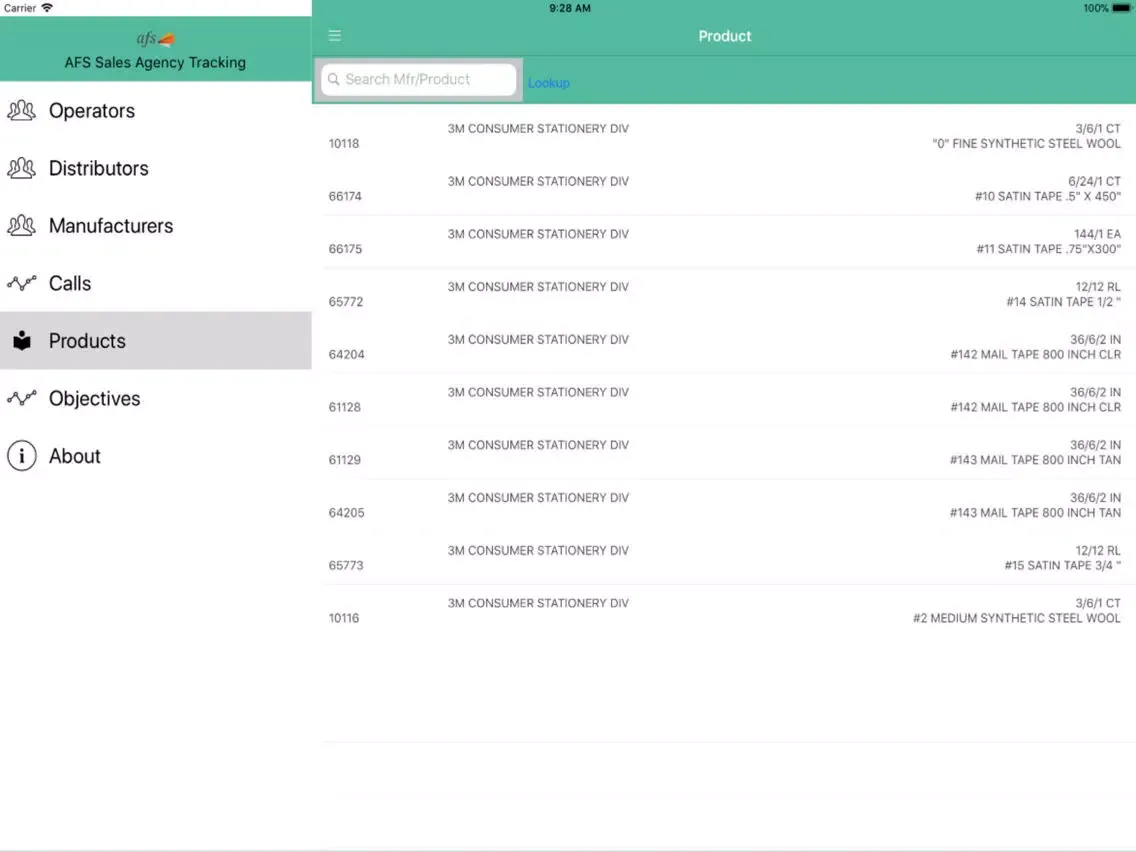Screen dimensions: 1136x852
Task: Open the Distributors menu item
Action: click(156, 168)
